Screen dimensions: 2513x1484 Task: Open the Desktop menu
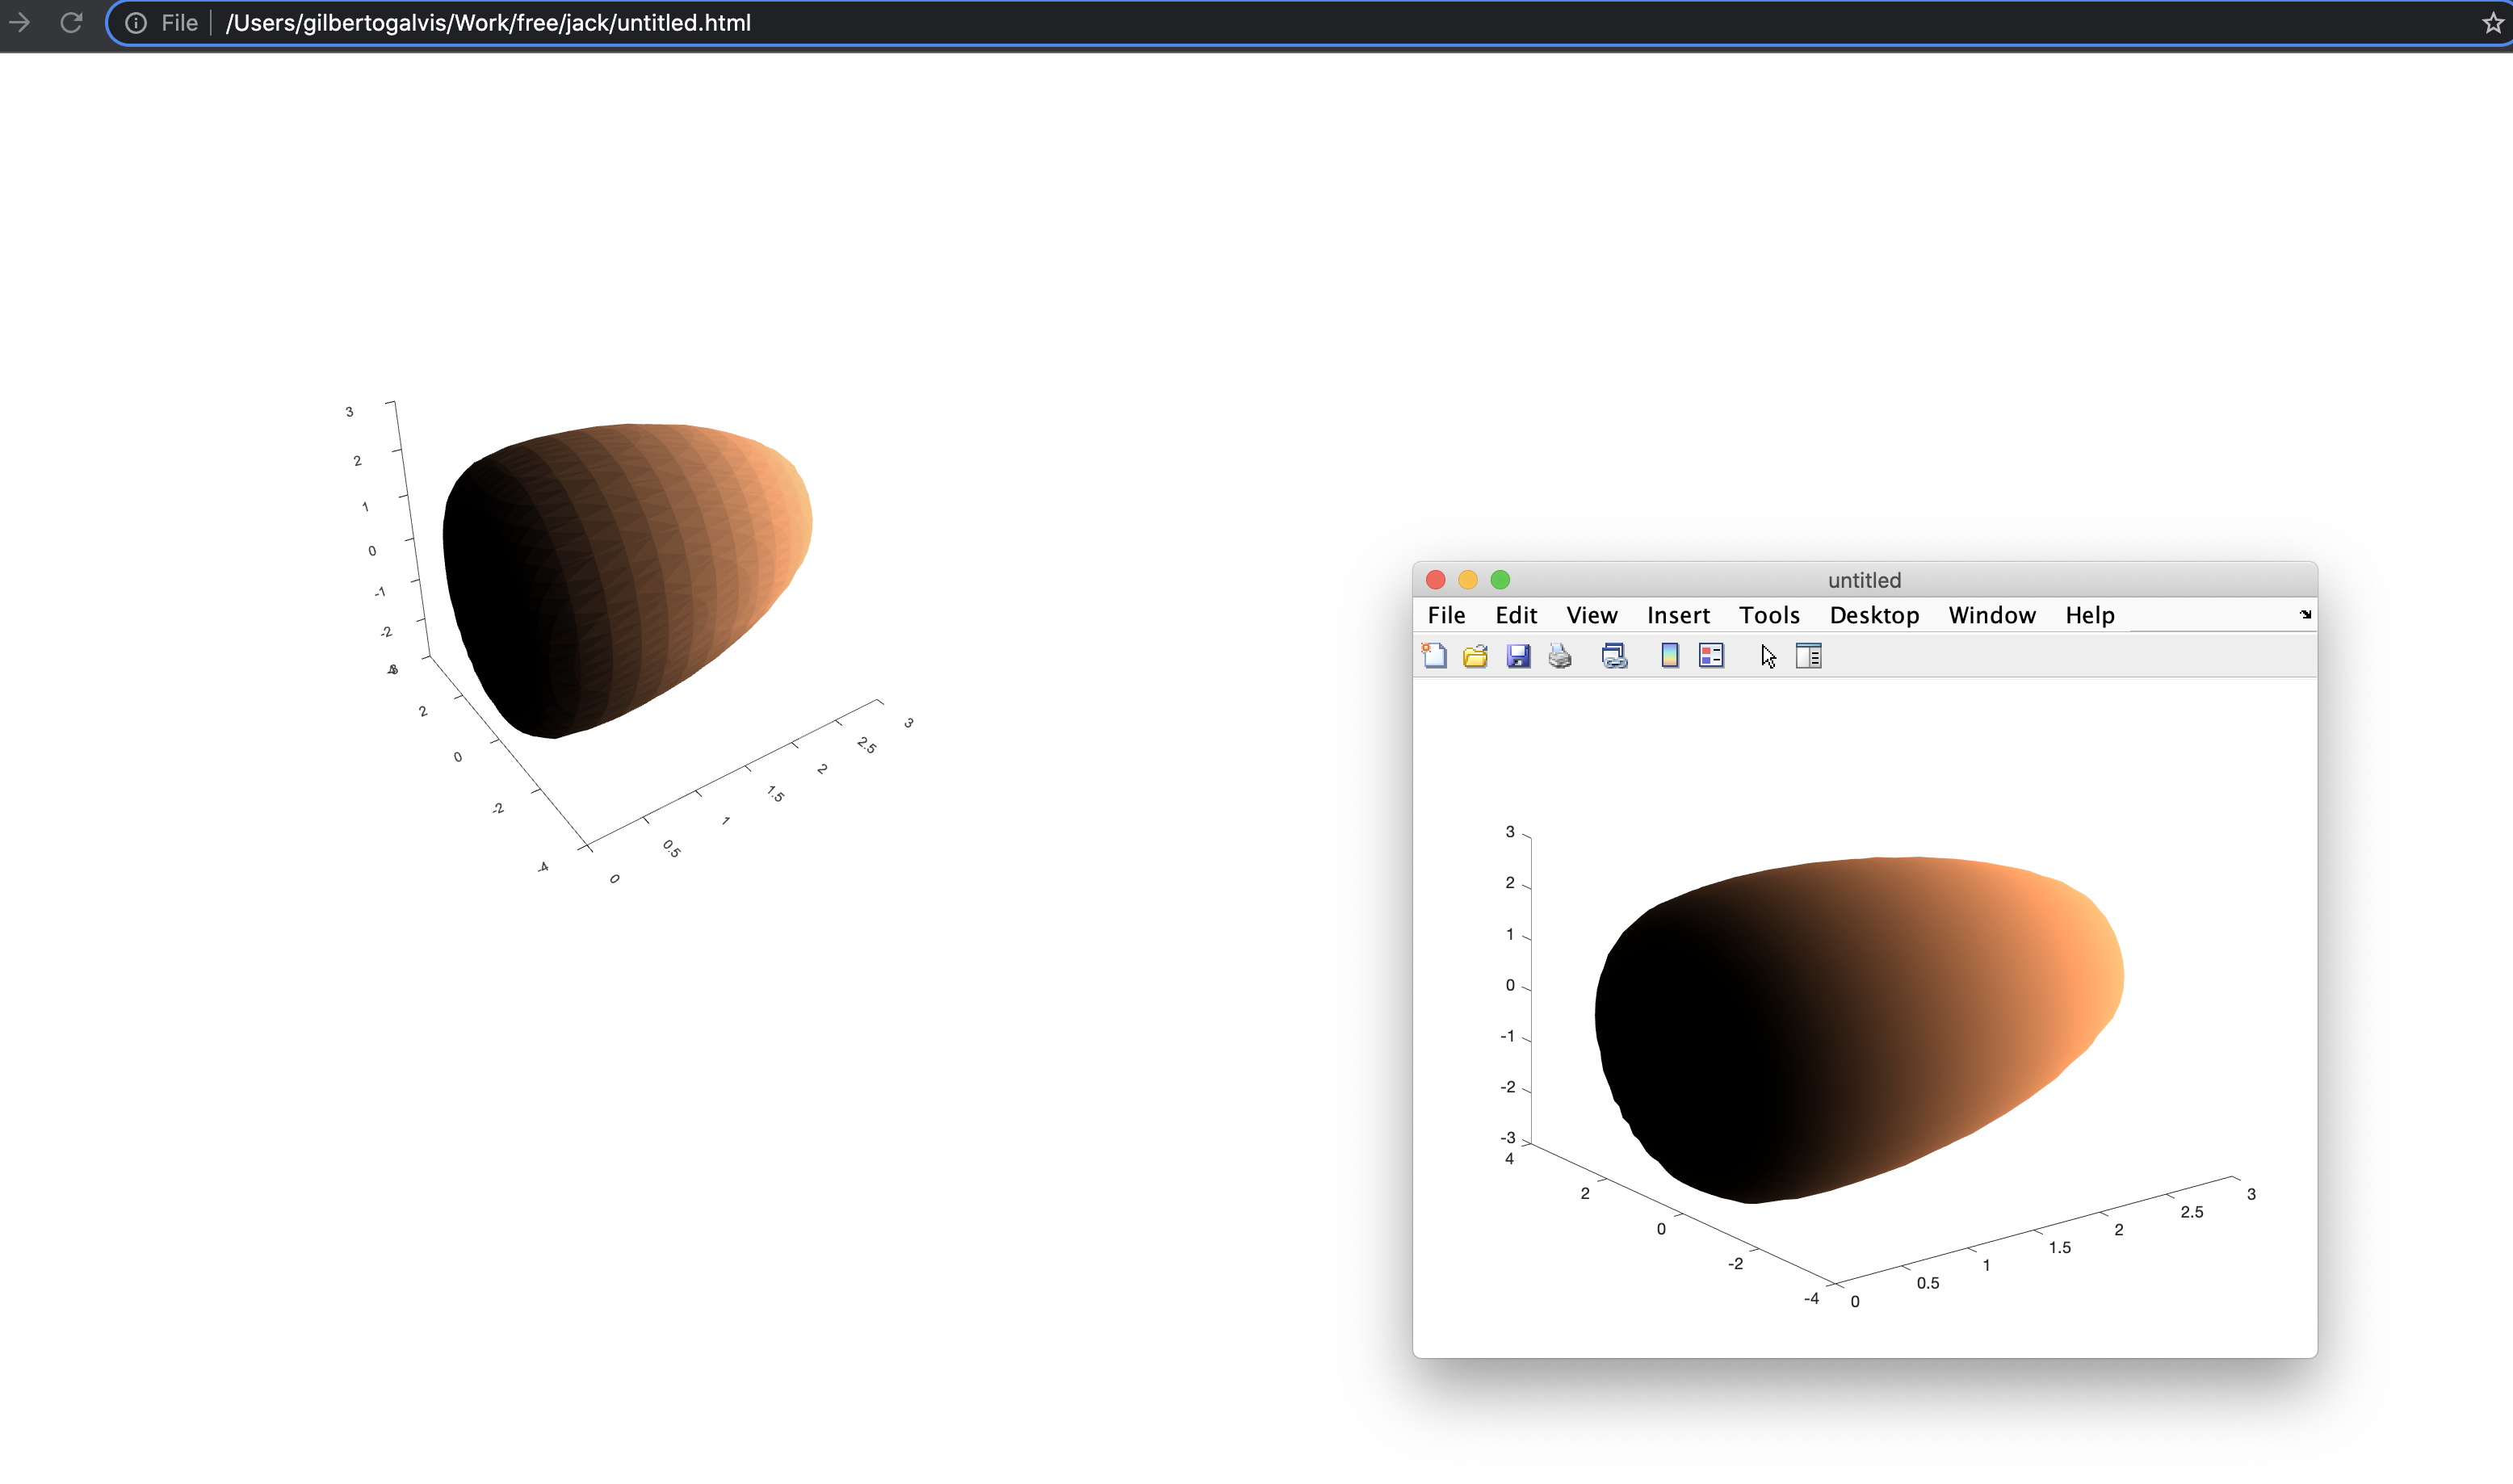click(x=1874, y=615)
